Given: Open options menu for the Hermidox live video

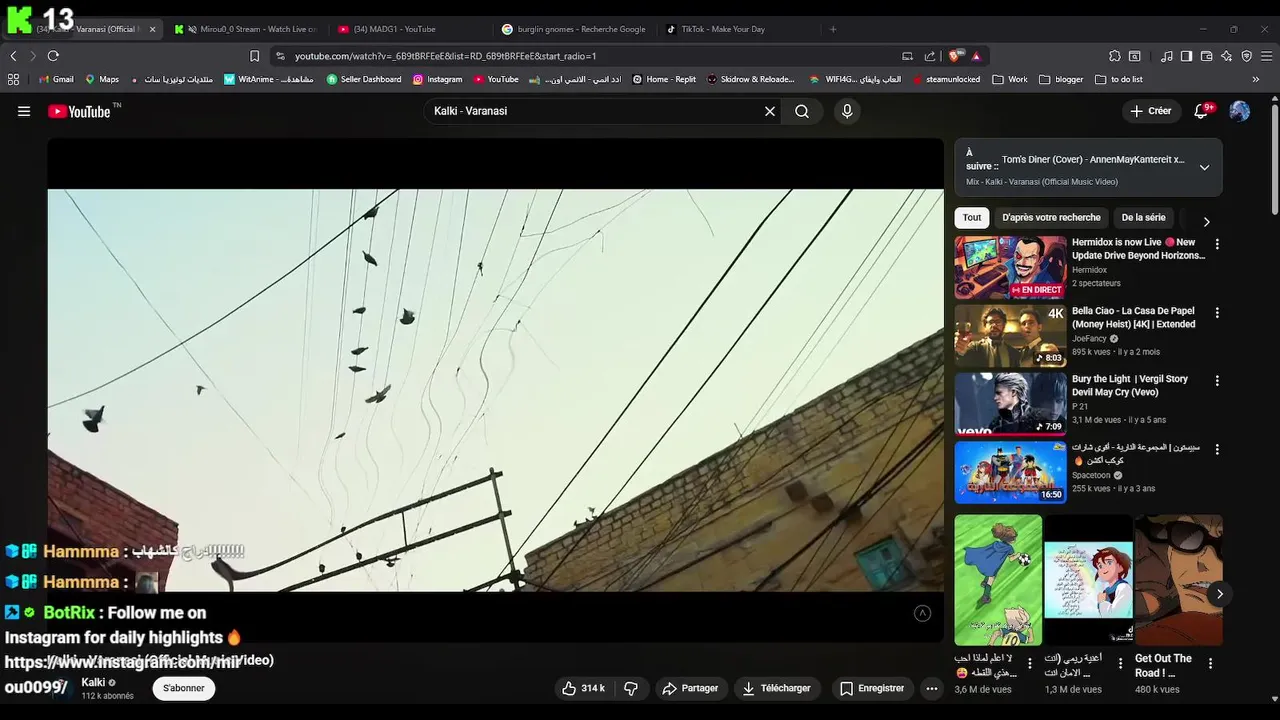Looking at the screenshot, I should pos(1217,244).
